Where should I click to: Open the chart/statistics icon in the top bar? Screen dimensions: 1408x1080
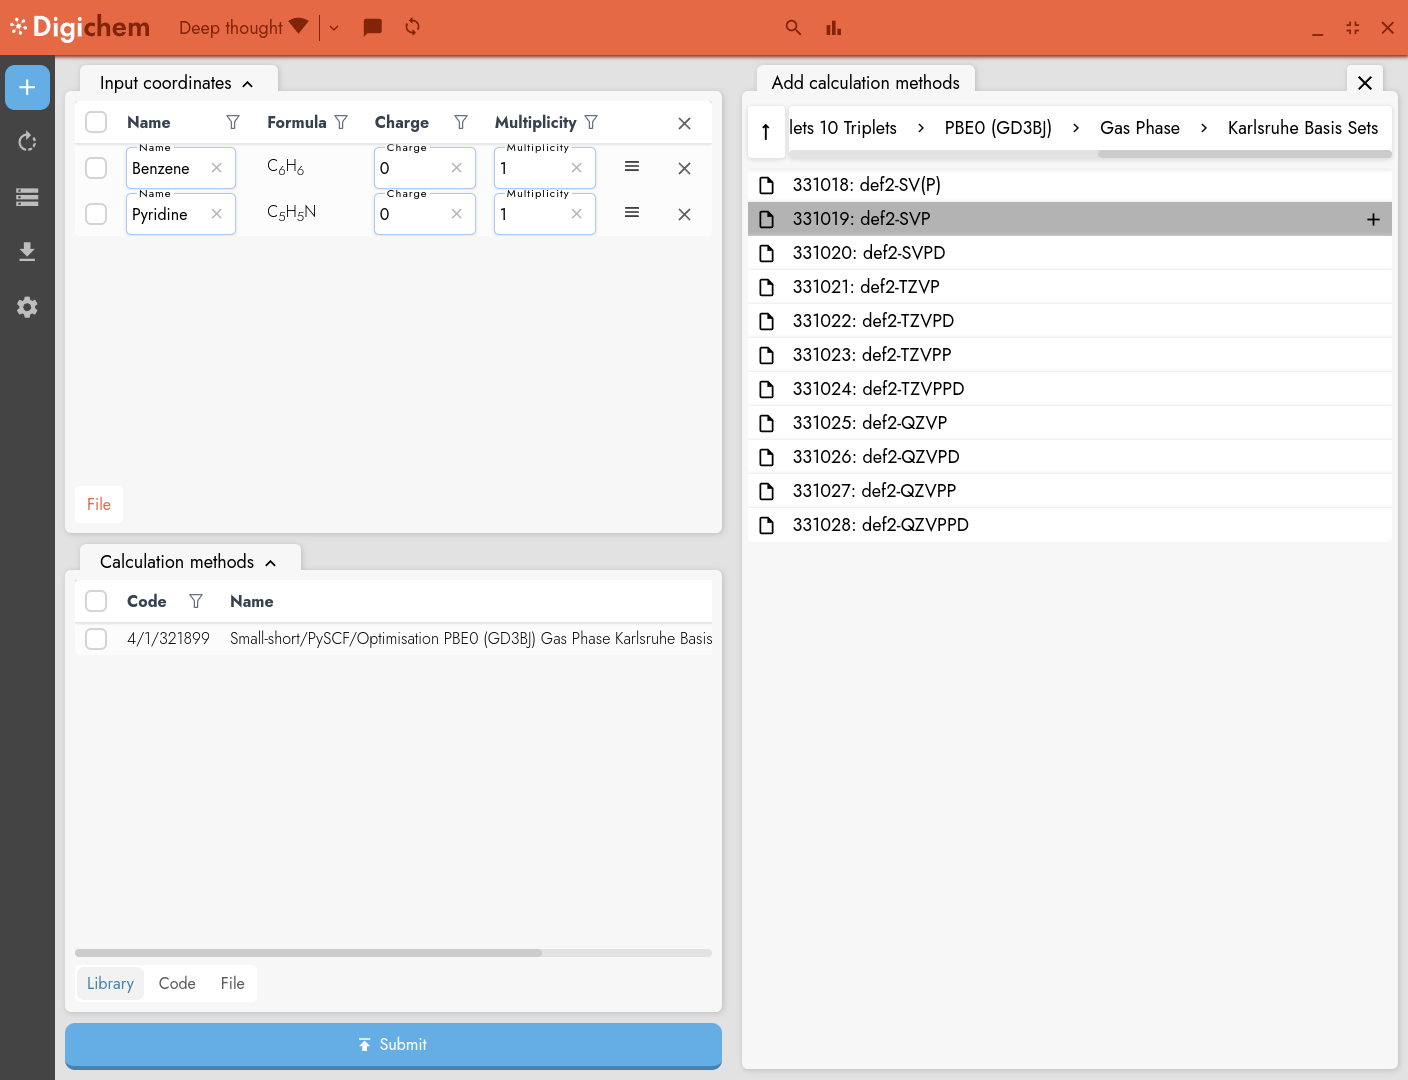point(833,28)
